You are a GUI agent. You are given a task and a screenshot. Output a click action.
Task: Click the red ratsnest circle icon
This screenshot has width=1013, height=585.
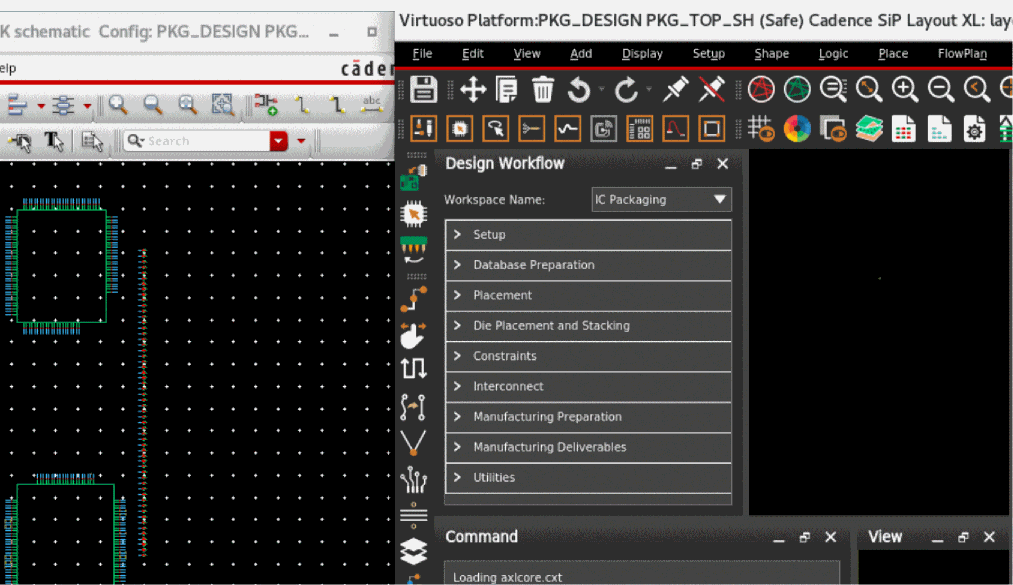761,89
